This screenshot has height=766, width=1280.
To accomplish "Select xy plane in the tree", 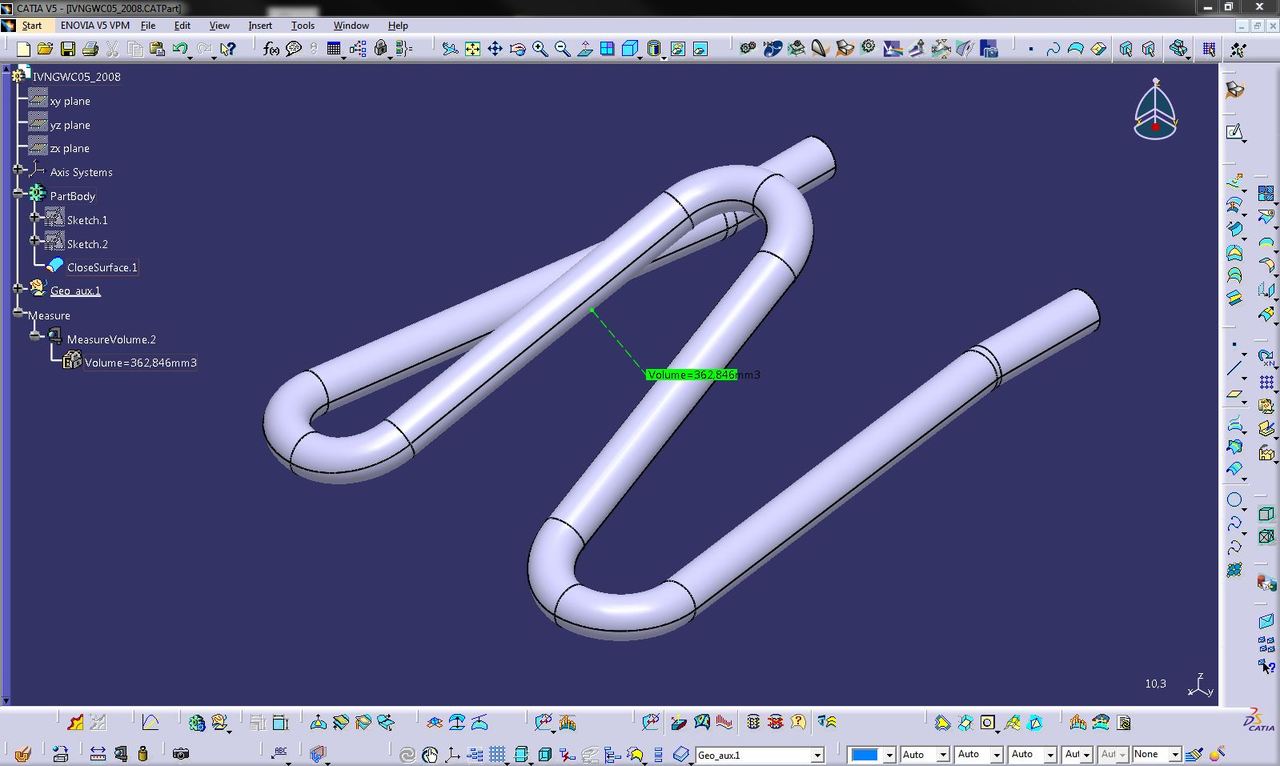I will [x=70, y=101].
